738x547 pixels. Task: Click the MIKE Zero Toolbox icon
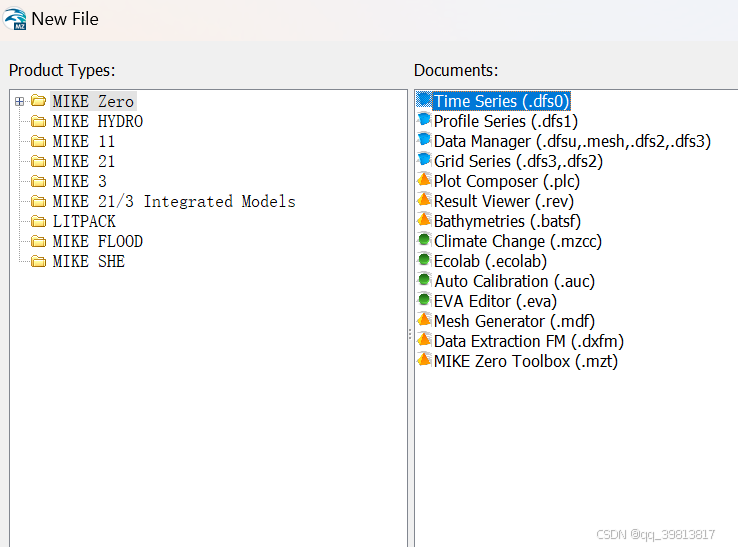(x=424, y=360)
